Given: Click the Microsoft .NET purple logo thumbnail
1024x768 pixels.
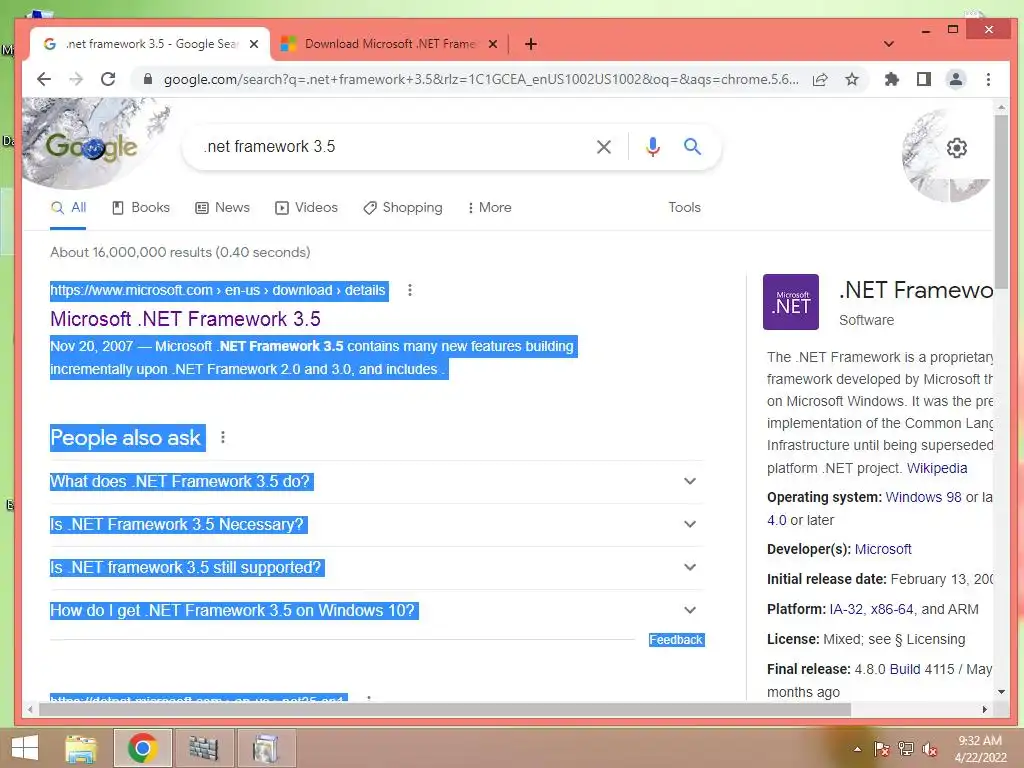Looking at the screenshot, I should point(791,302).
